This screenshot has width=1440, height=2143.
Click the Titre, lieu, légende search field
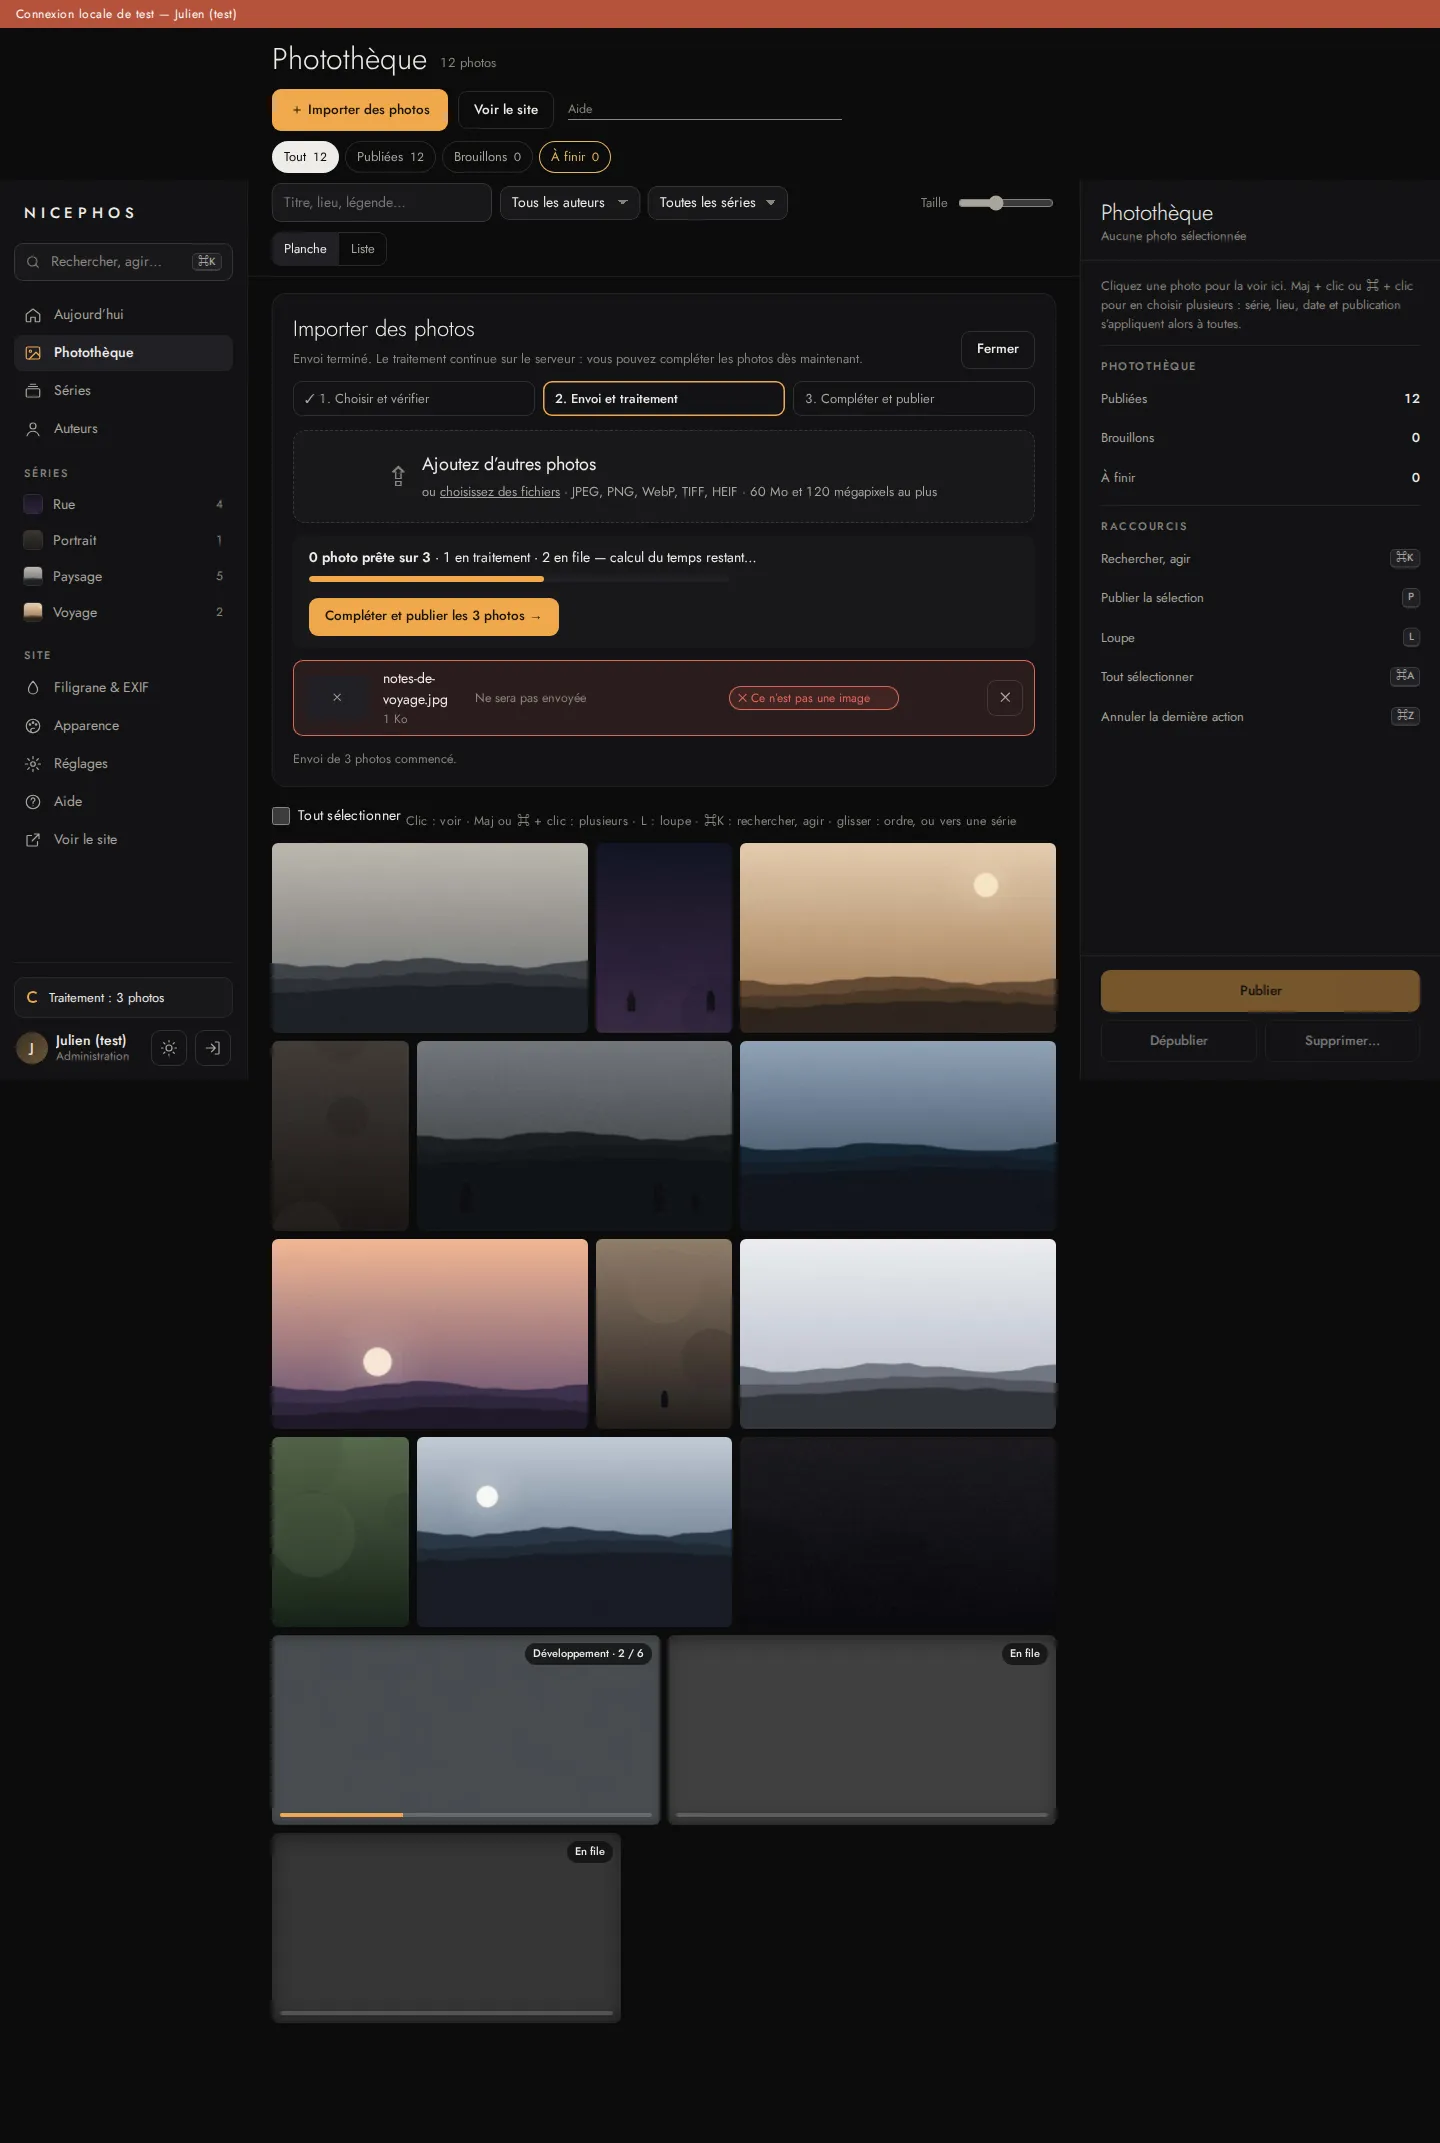pyautogui.click(x=382, y=203)
